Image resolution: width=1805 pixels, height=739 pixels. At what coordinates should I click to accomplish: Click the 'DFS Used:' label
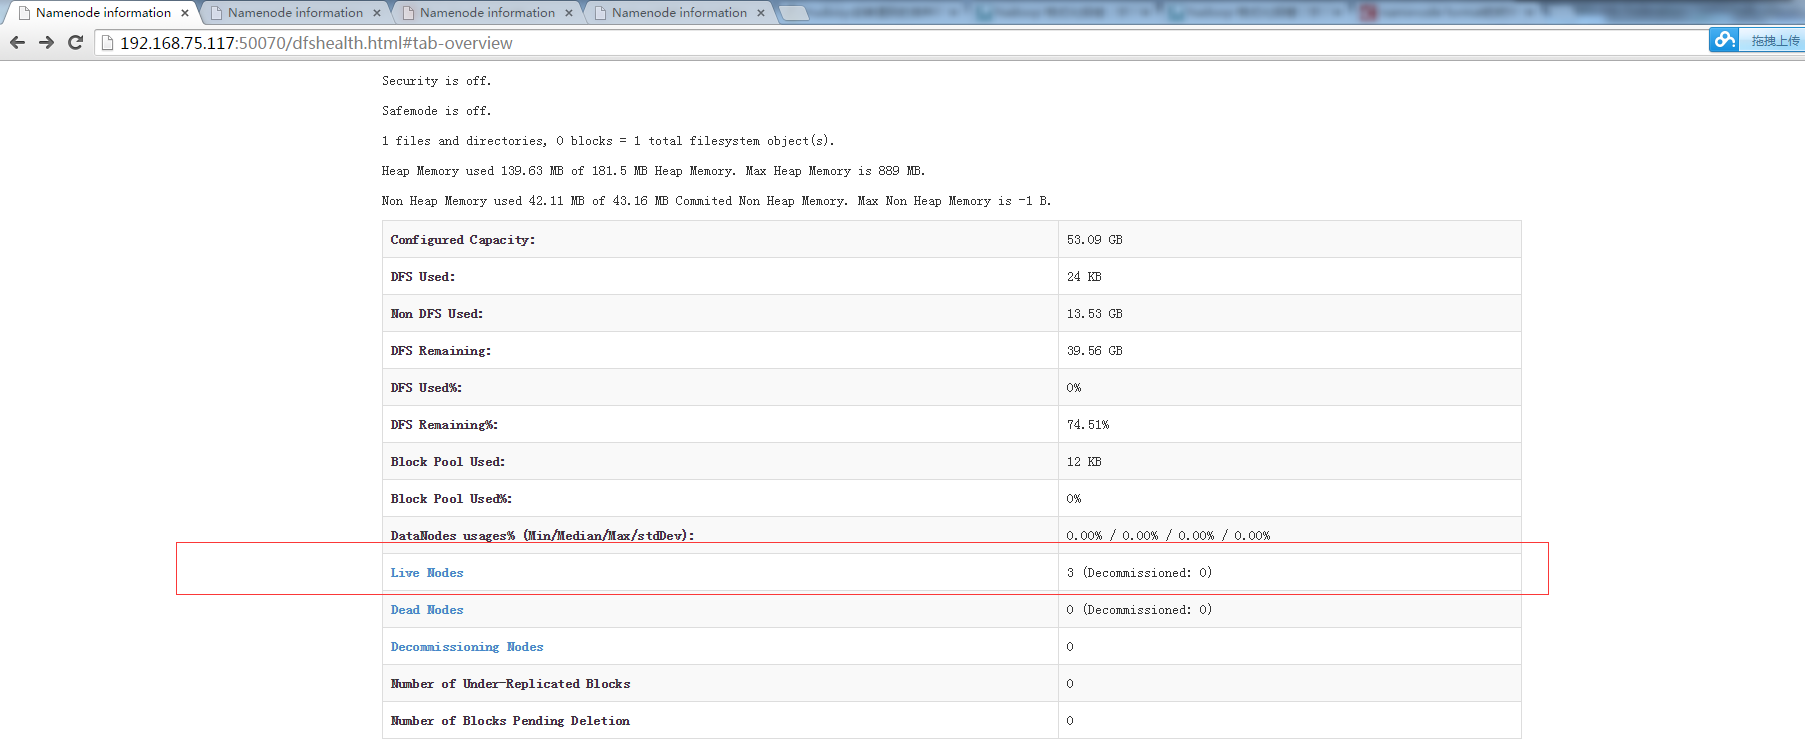coord(423,277)
